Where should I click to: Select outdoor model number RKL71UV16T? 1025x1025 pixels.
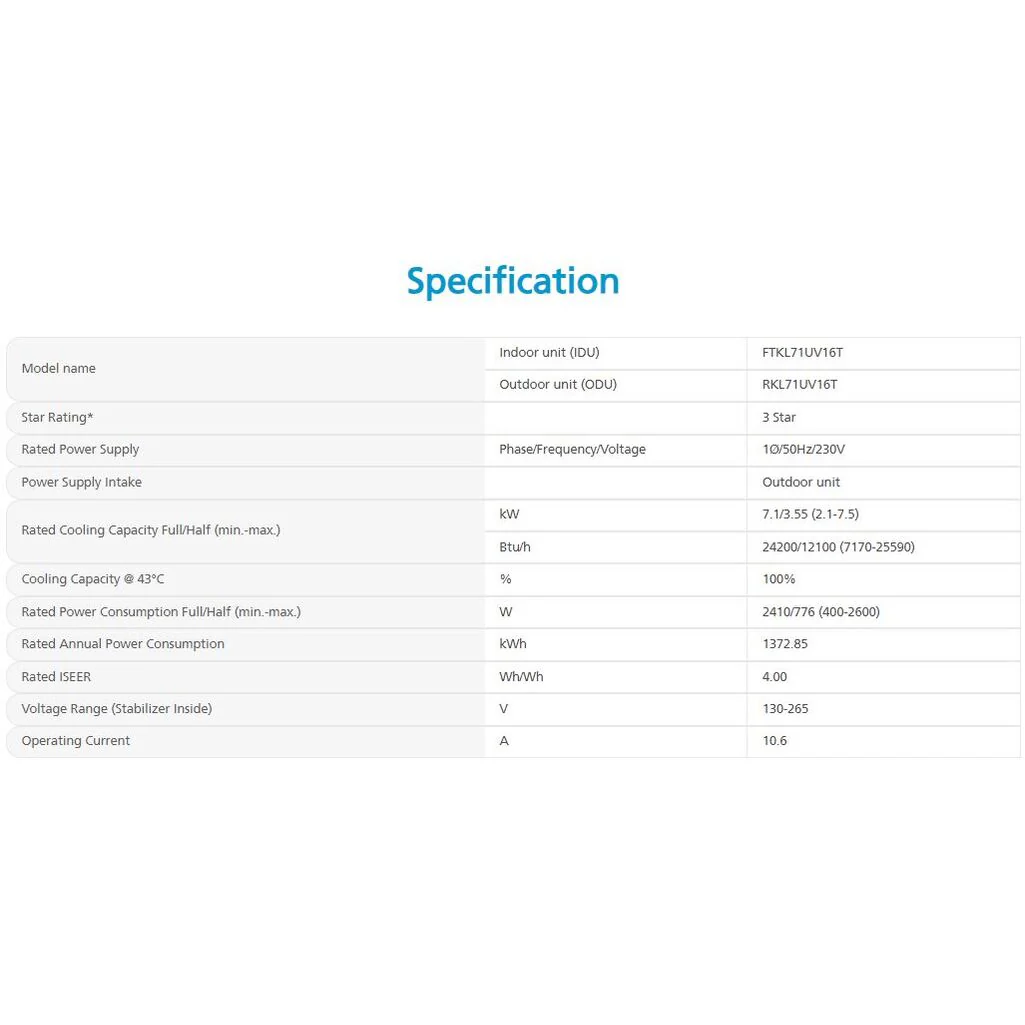(799, 385)
